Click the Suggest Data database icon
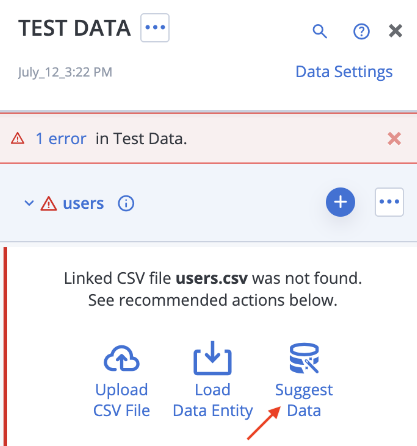Image resolution: width=417 pixels, height=446 pixels. point(304,358)
